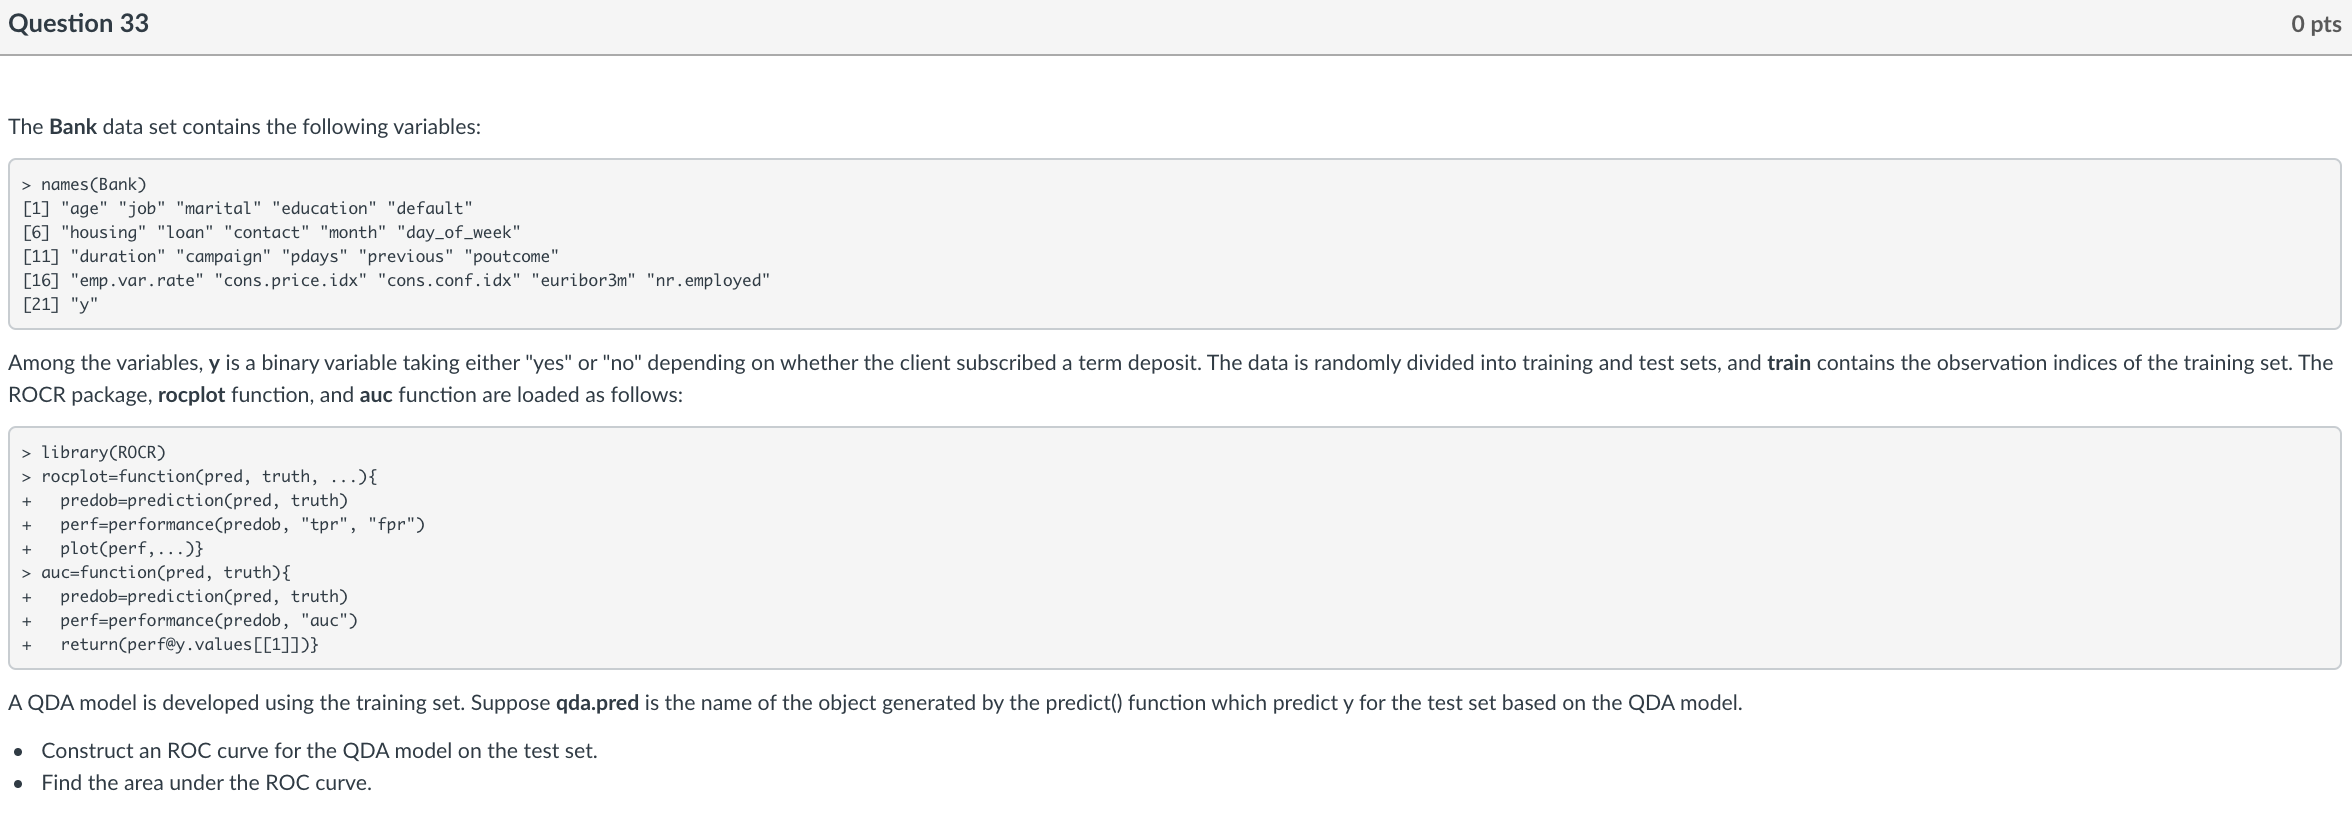Click the plot(perf,...) code line
2352x820 pixels.
coord(131,548)
